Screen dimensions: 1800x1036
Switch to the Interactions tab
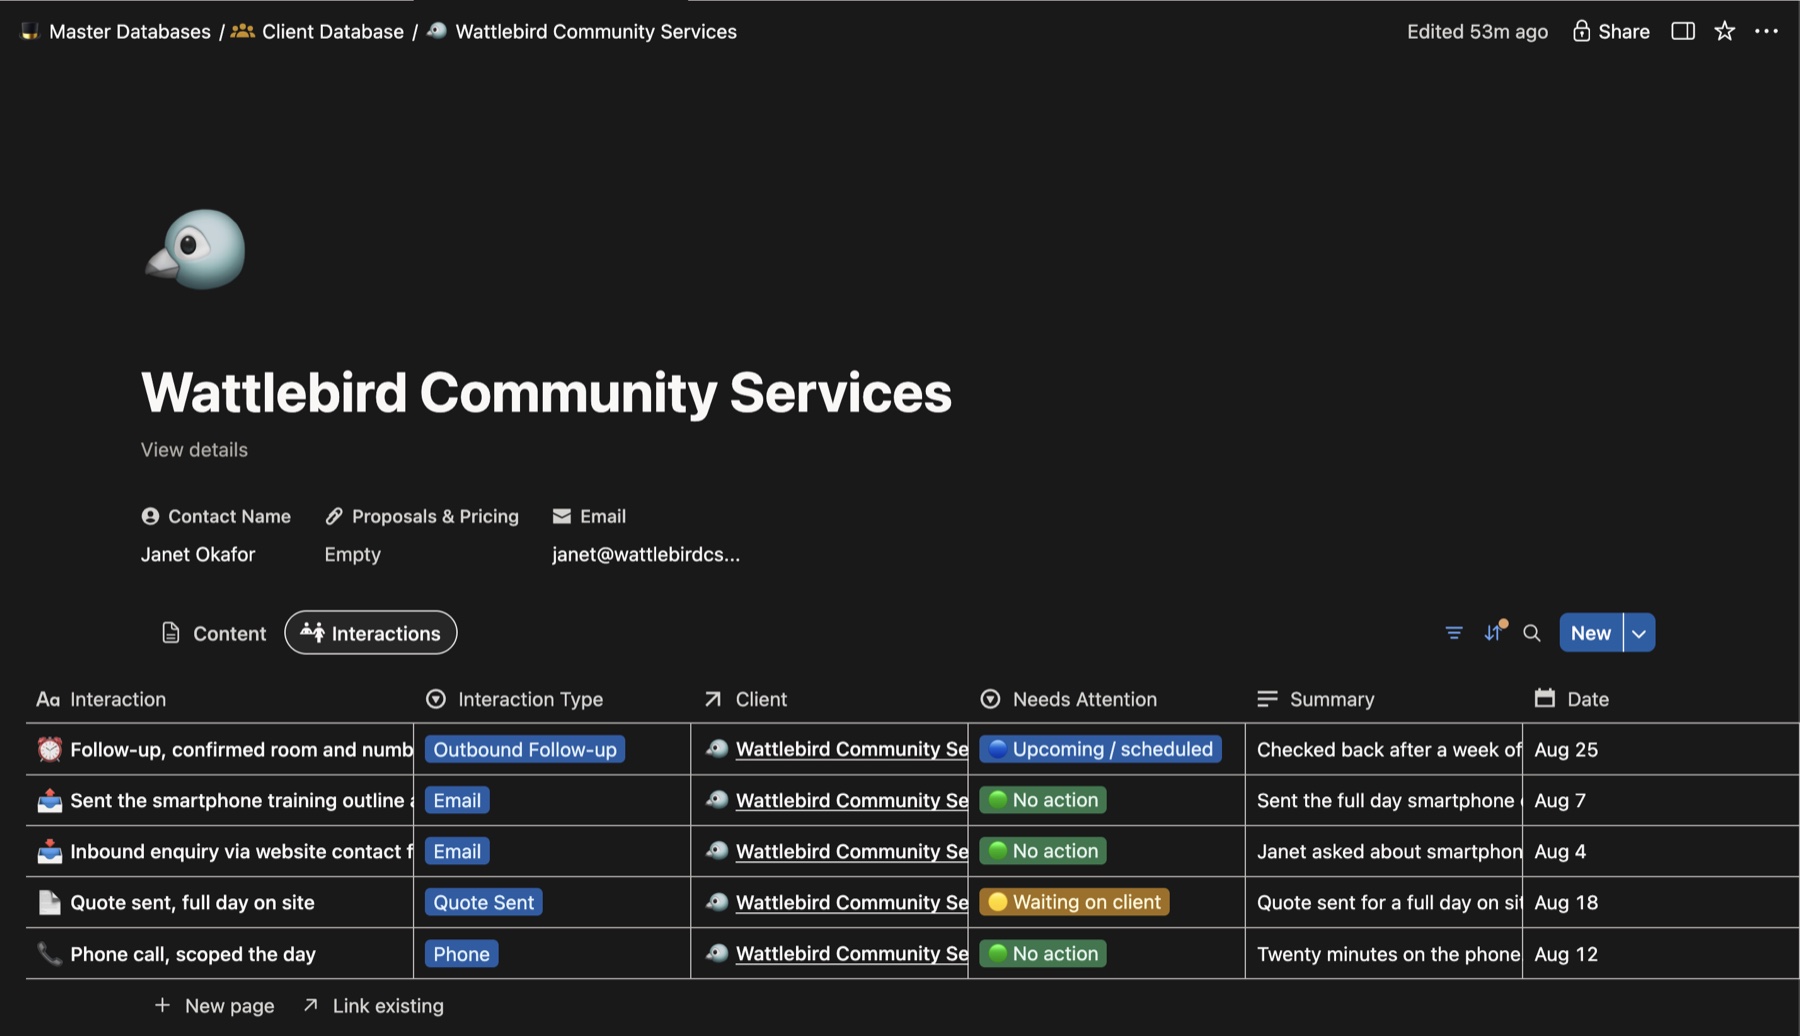[371, 633]
